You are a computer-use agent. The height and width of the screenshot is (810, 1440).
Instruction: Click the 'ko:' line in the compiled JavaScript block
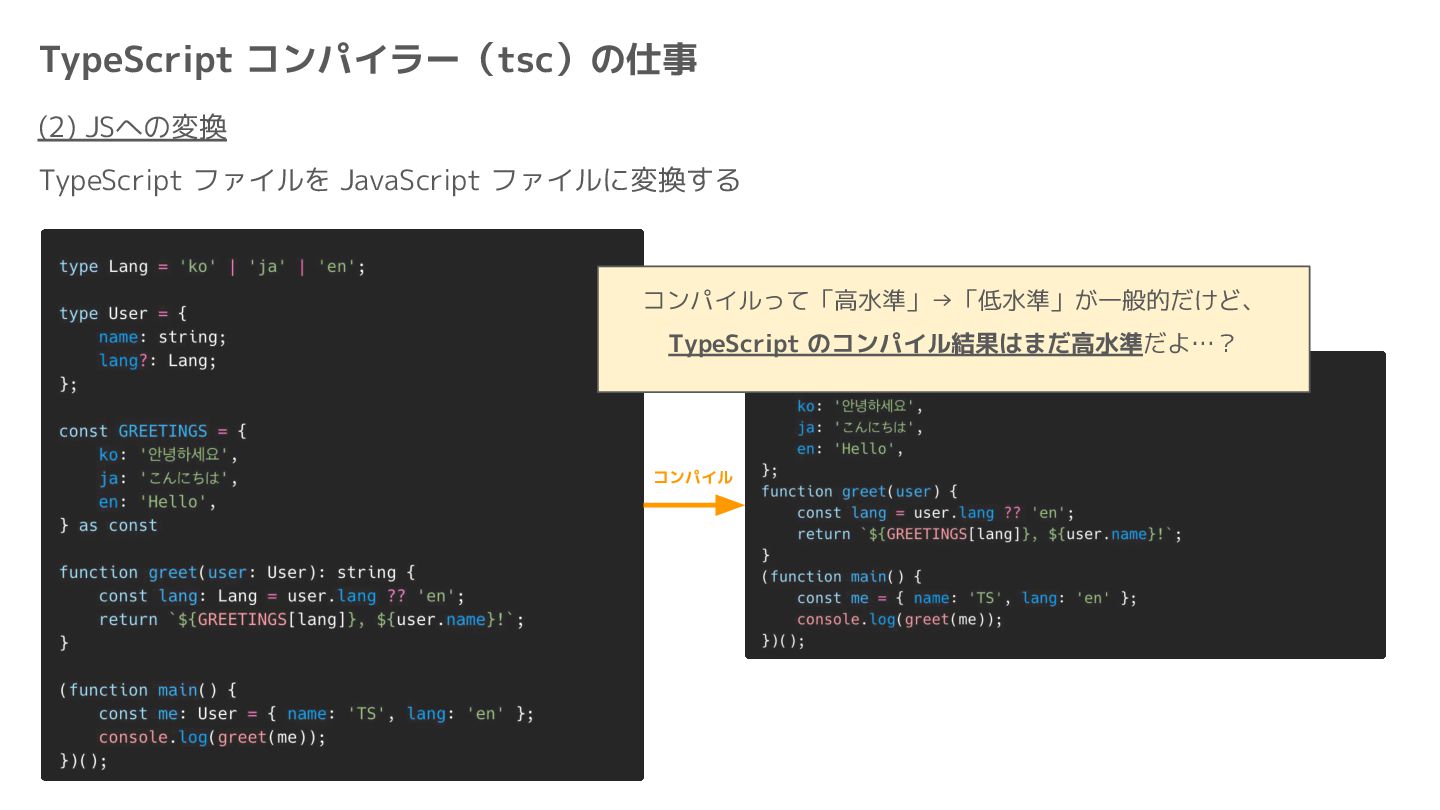(861, 406)
